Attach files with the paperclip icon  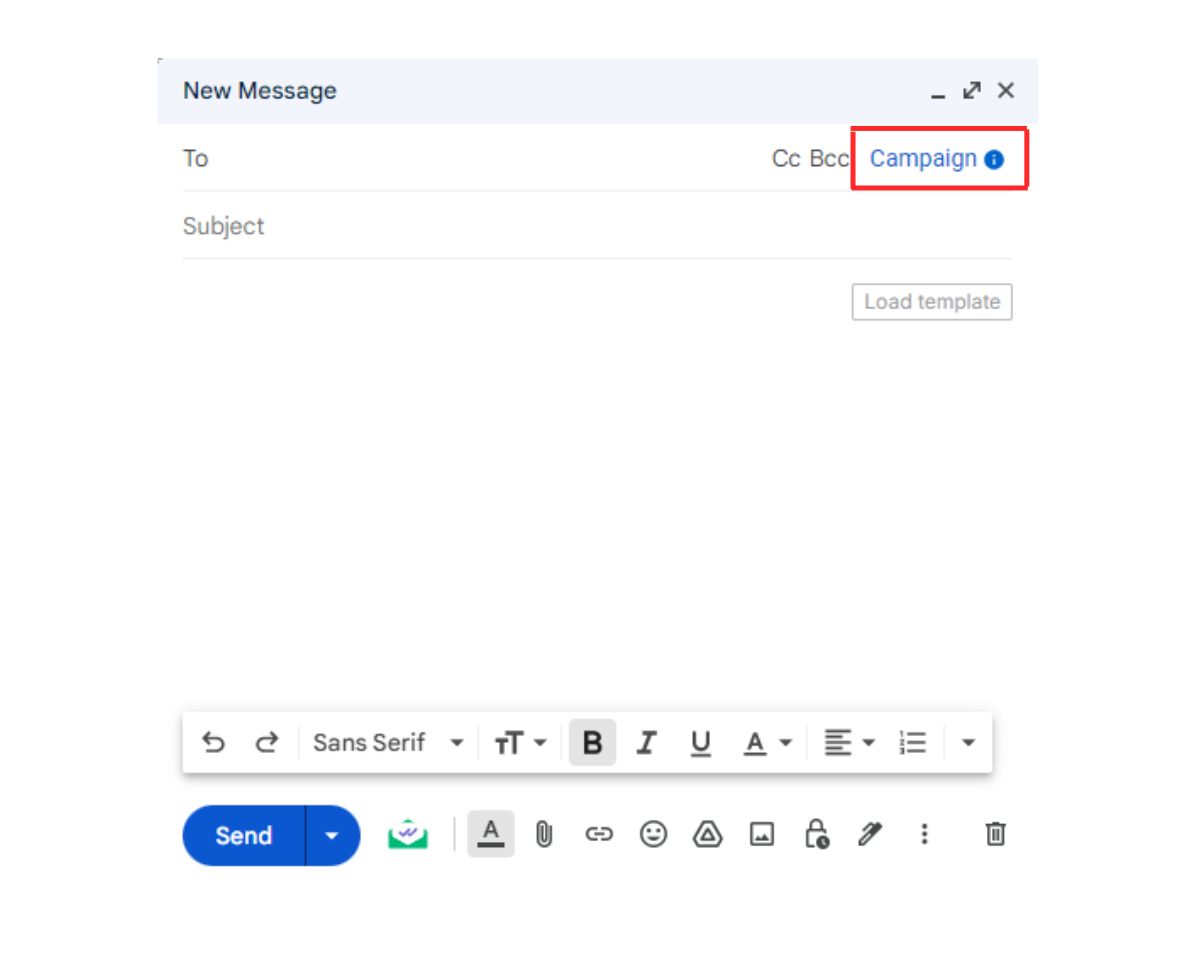click(544, 834)
